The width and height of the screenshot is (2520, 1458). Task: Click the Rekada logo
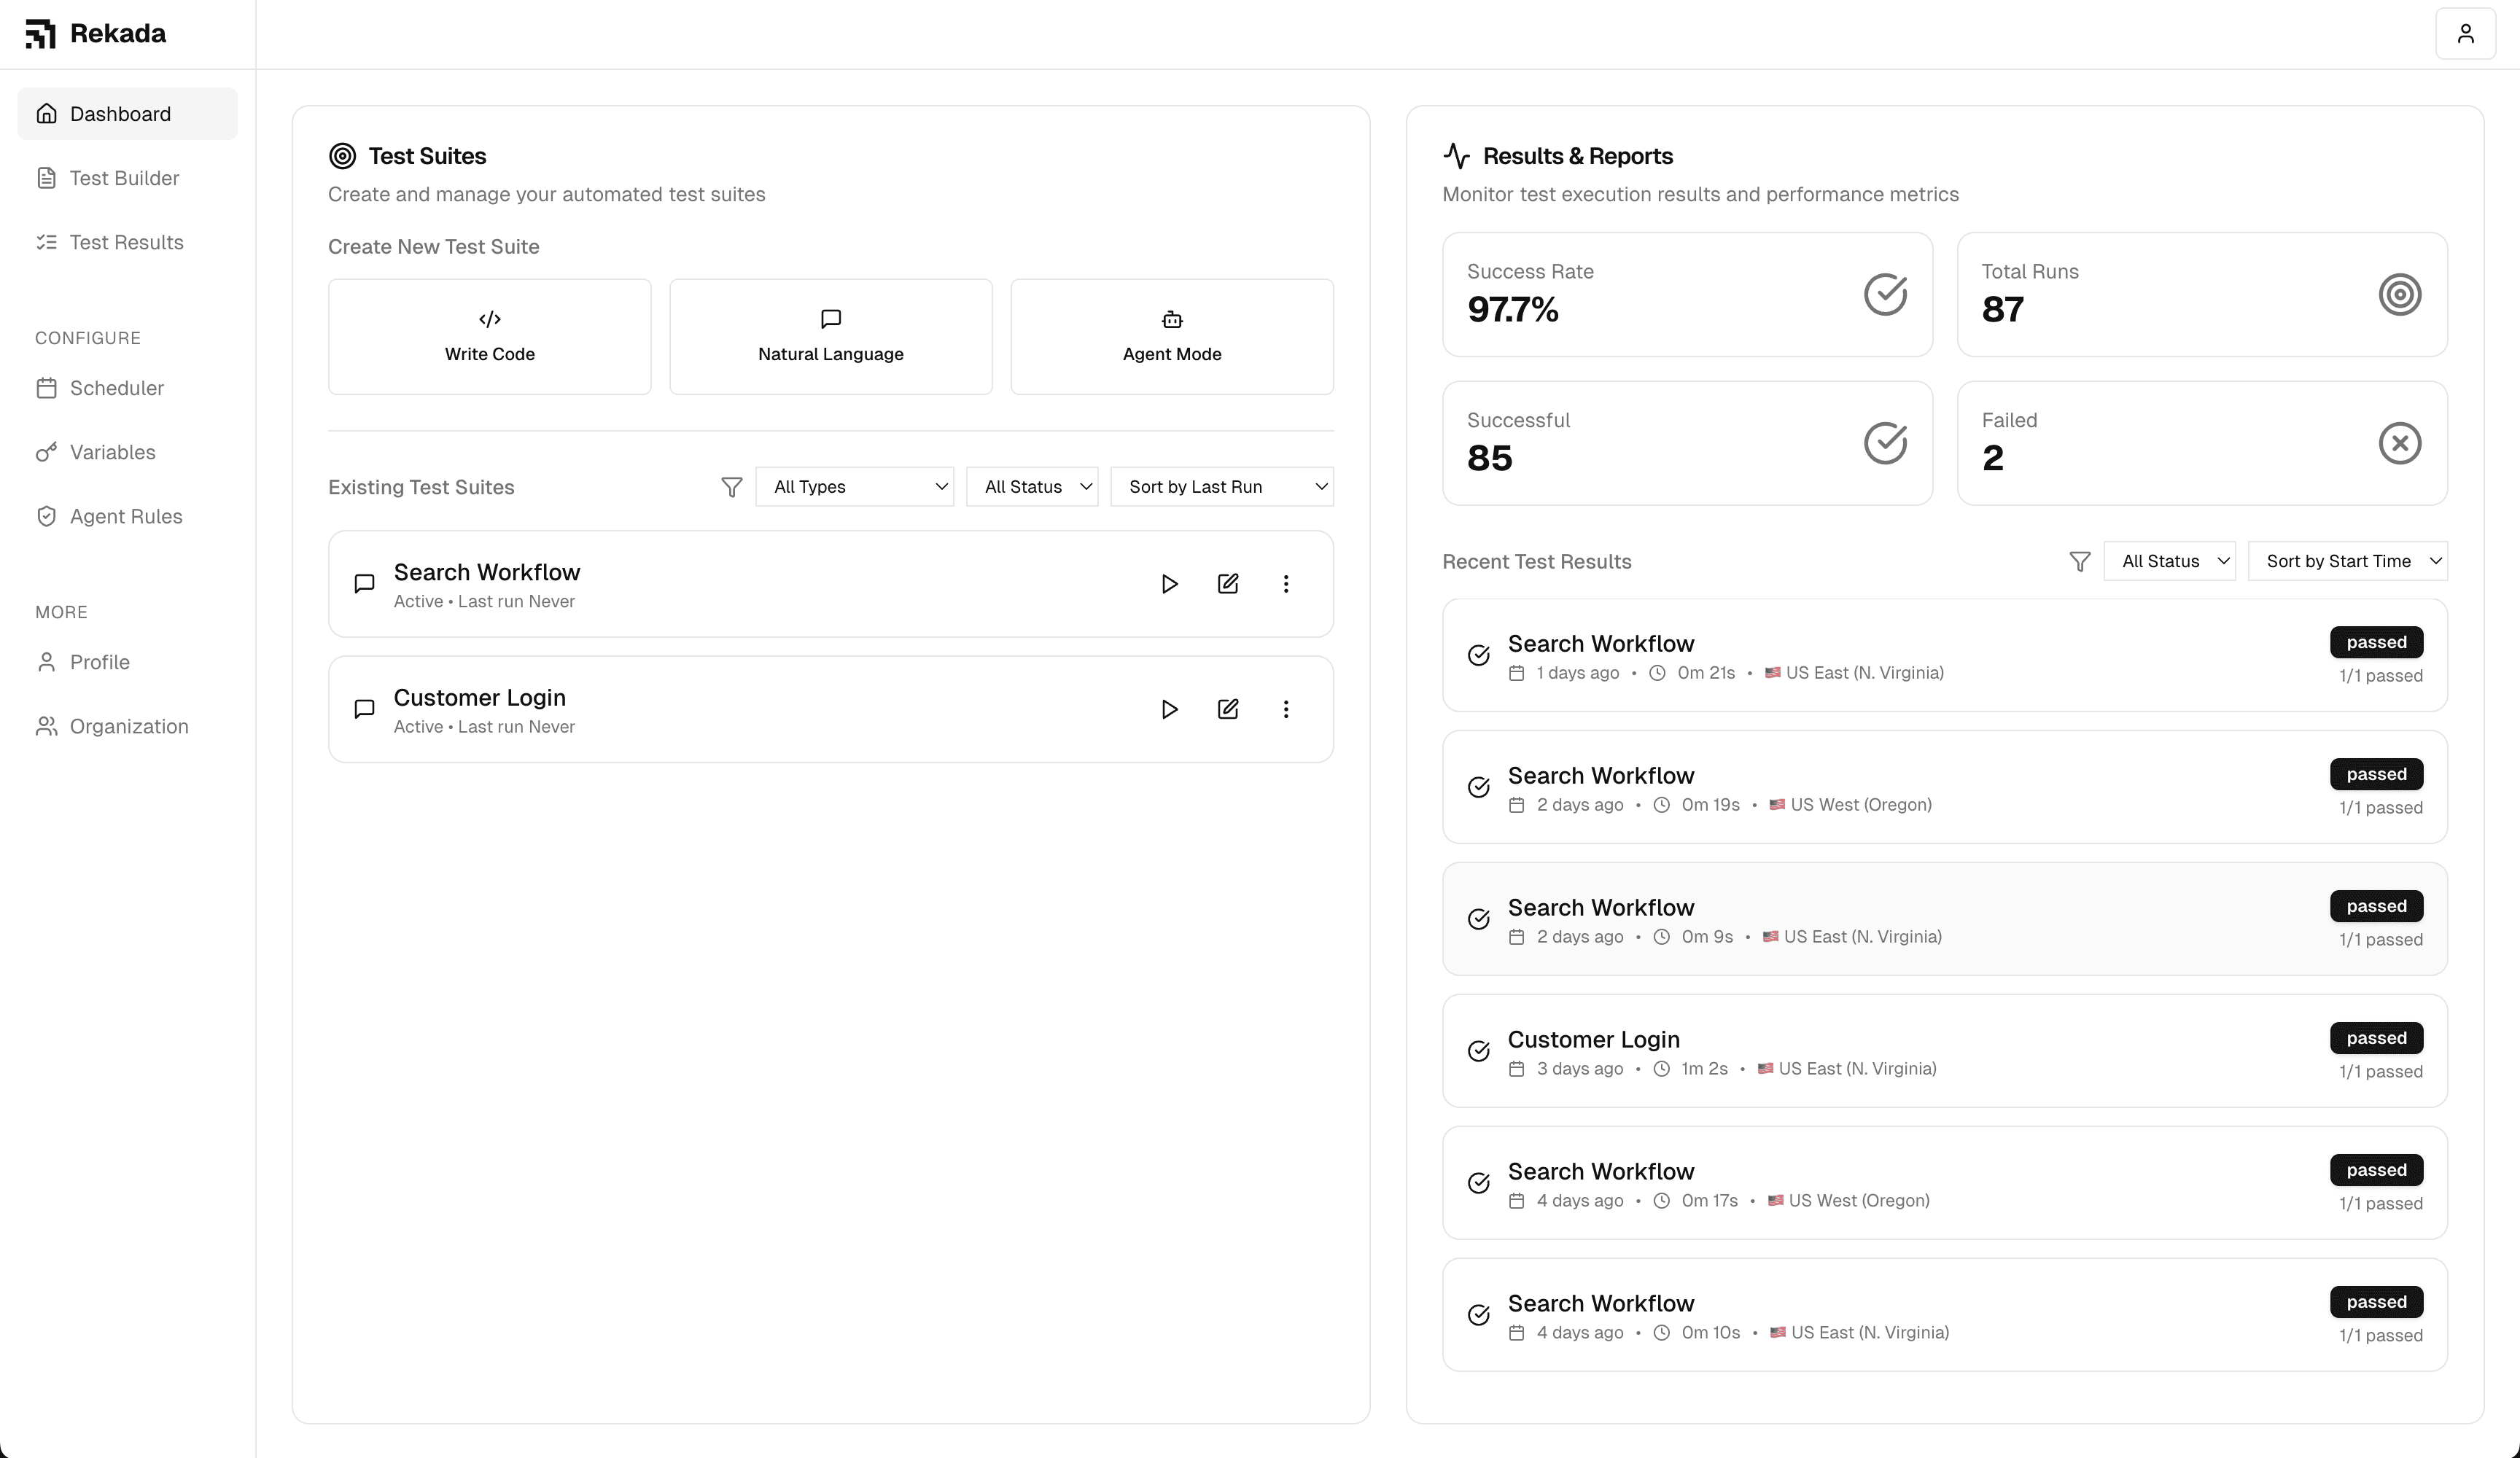(x=96, y=34)
